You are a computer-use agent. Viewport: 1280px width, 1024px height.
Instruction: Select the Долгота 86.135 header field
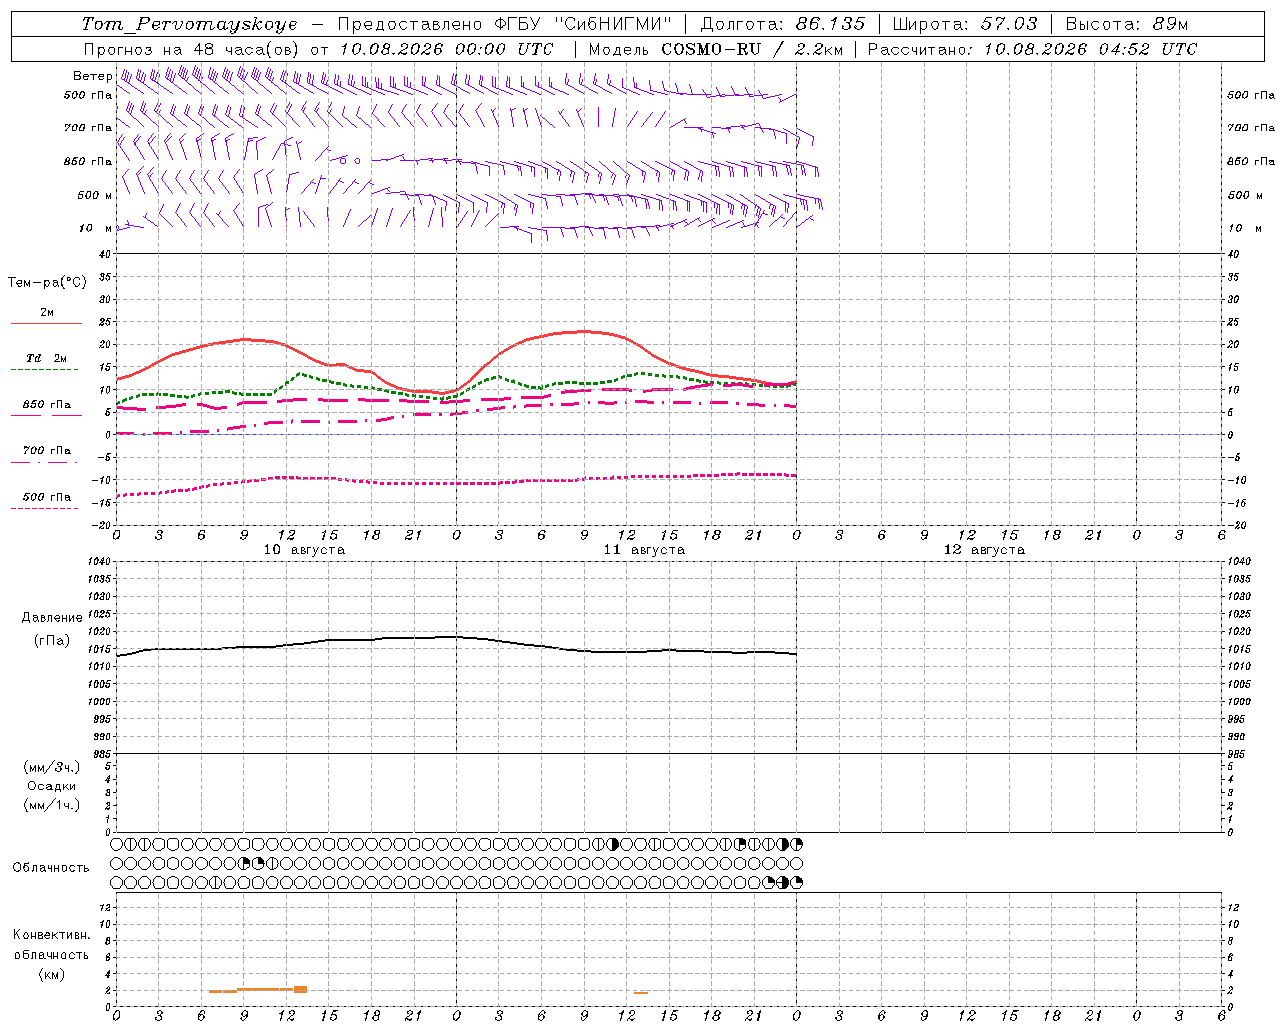point(783,24)
